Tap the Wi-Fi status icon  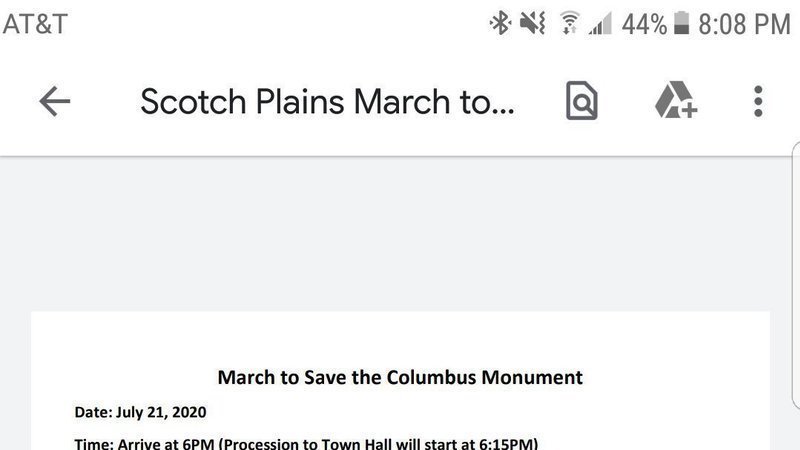click(x=569, y=24)
